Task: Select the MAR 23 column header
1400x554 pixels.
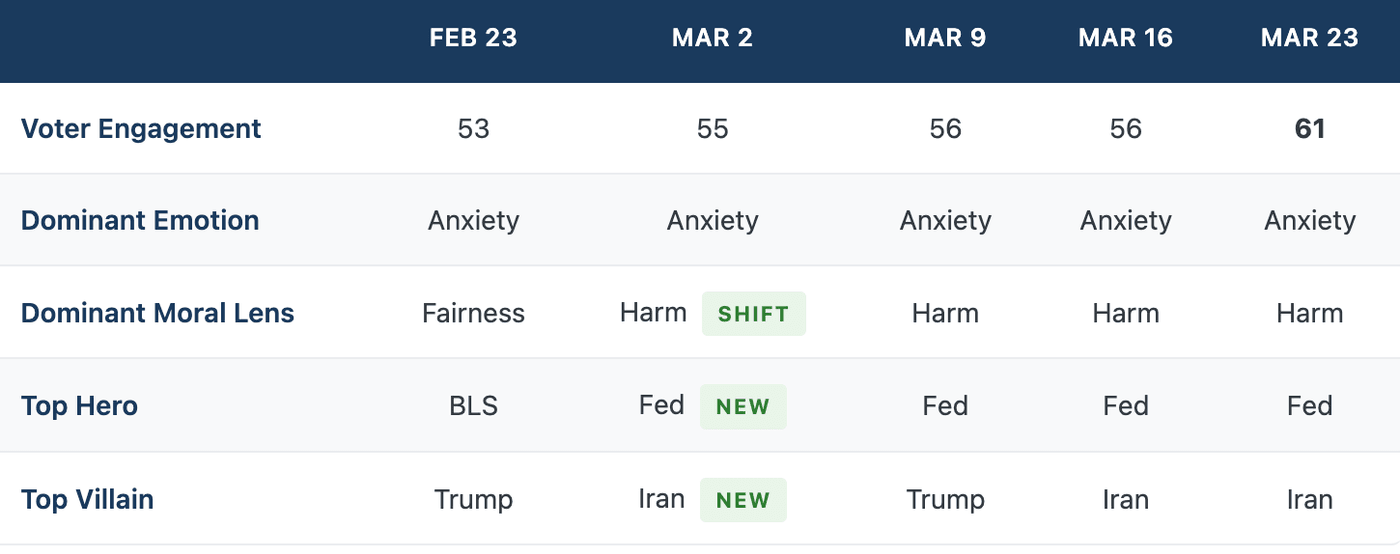Action: tap(1309, 38)
